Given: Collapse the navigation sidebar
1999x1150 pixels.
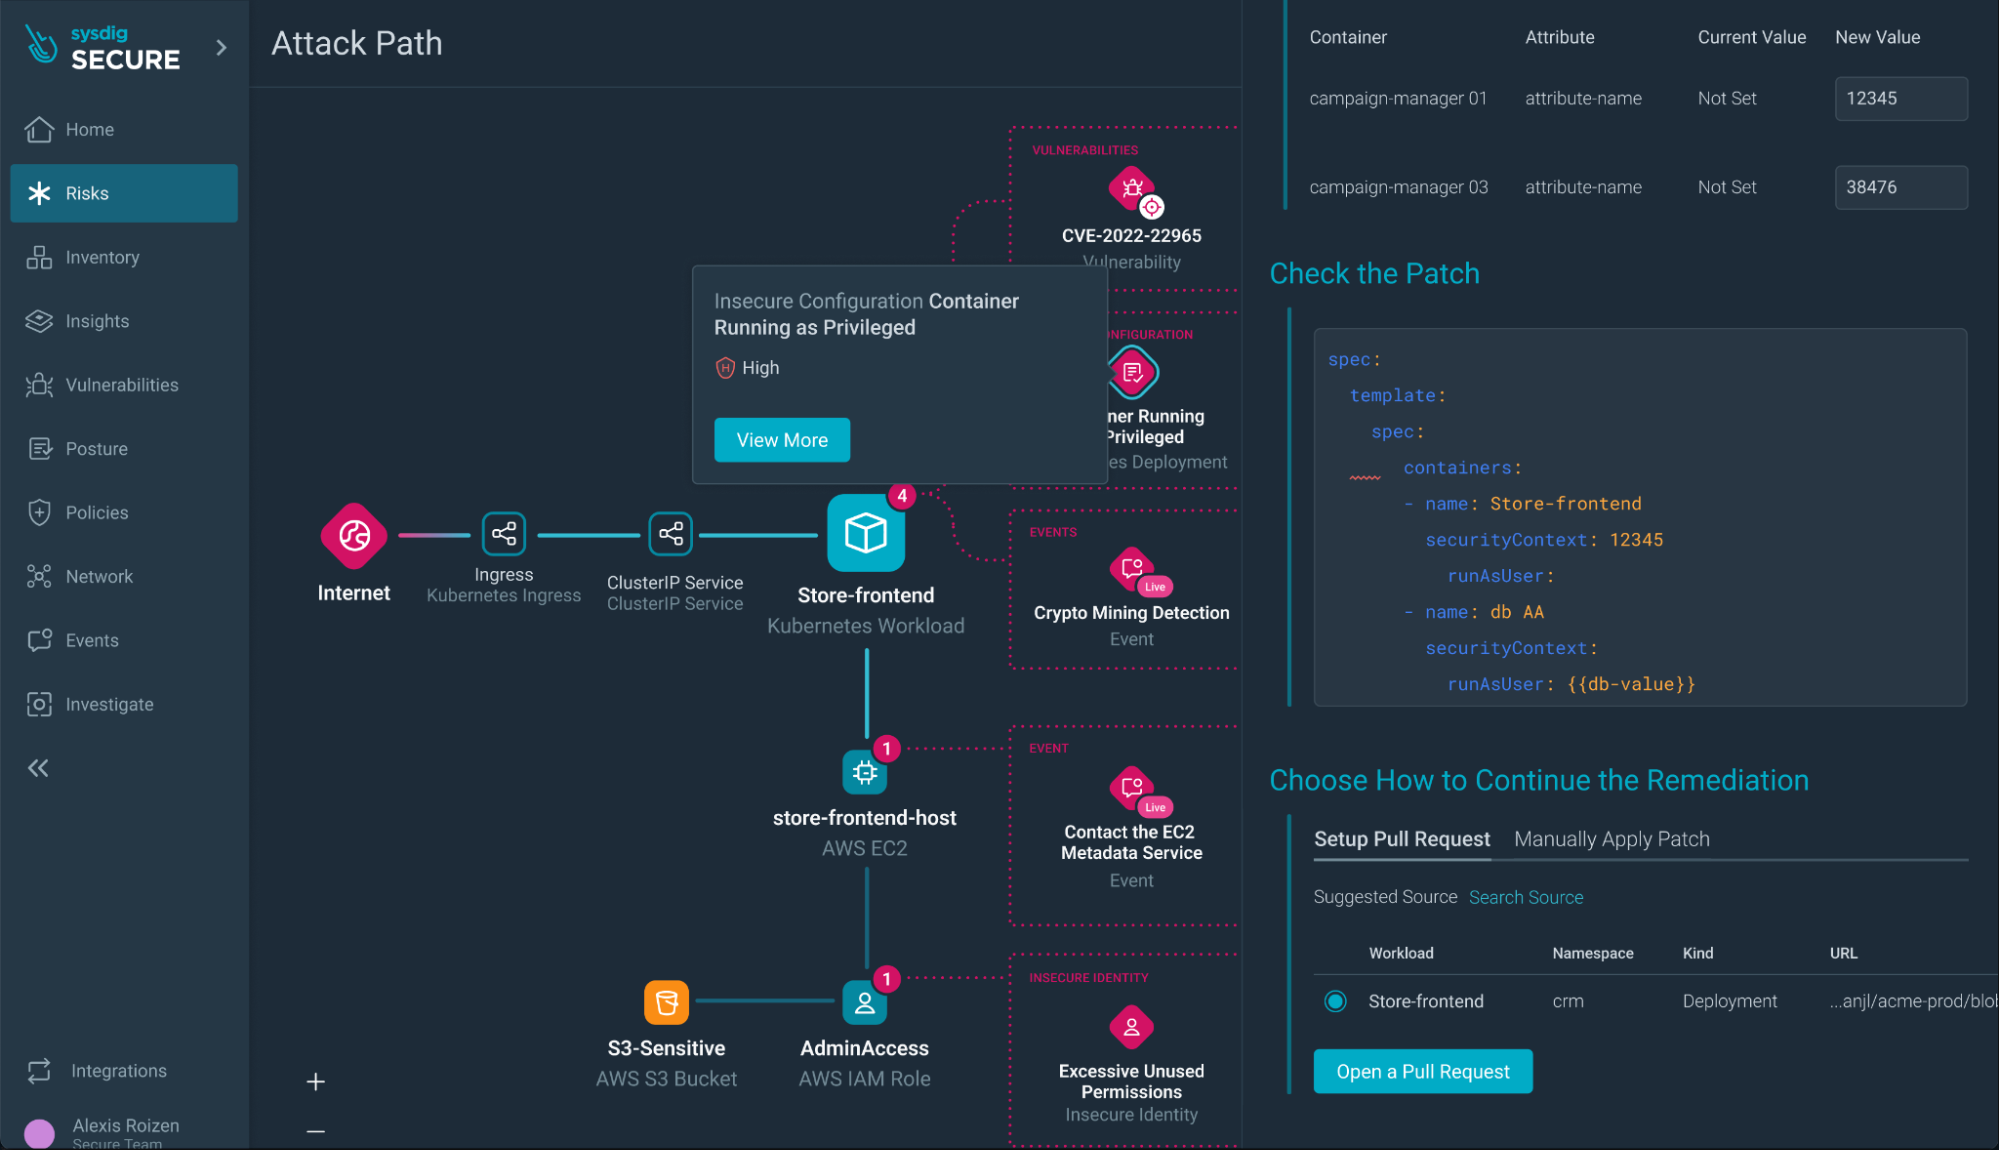Looking at the screenshot, I should point(38,767).
